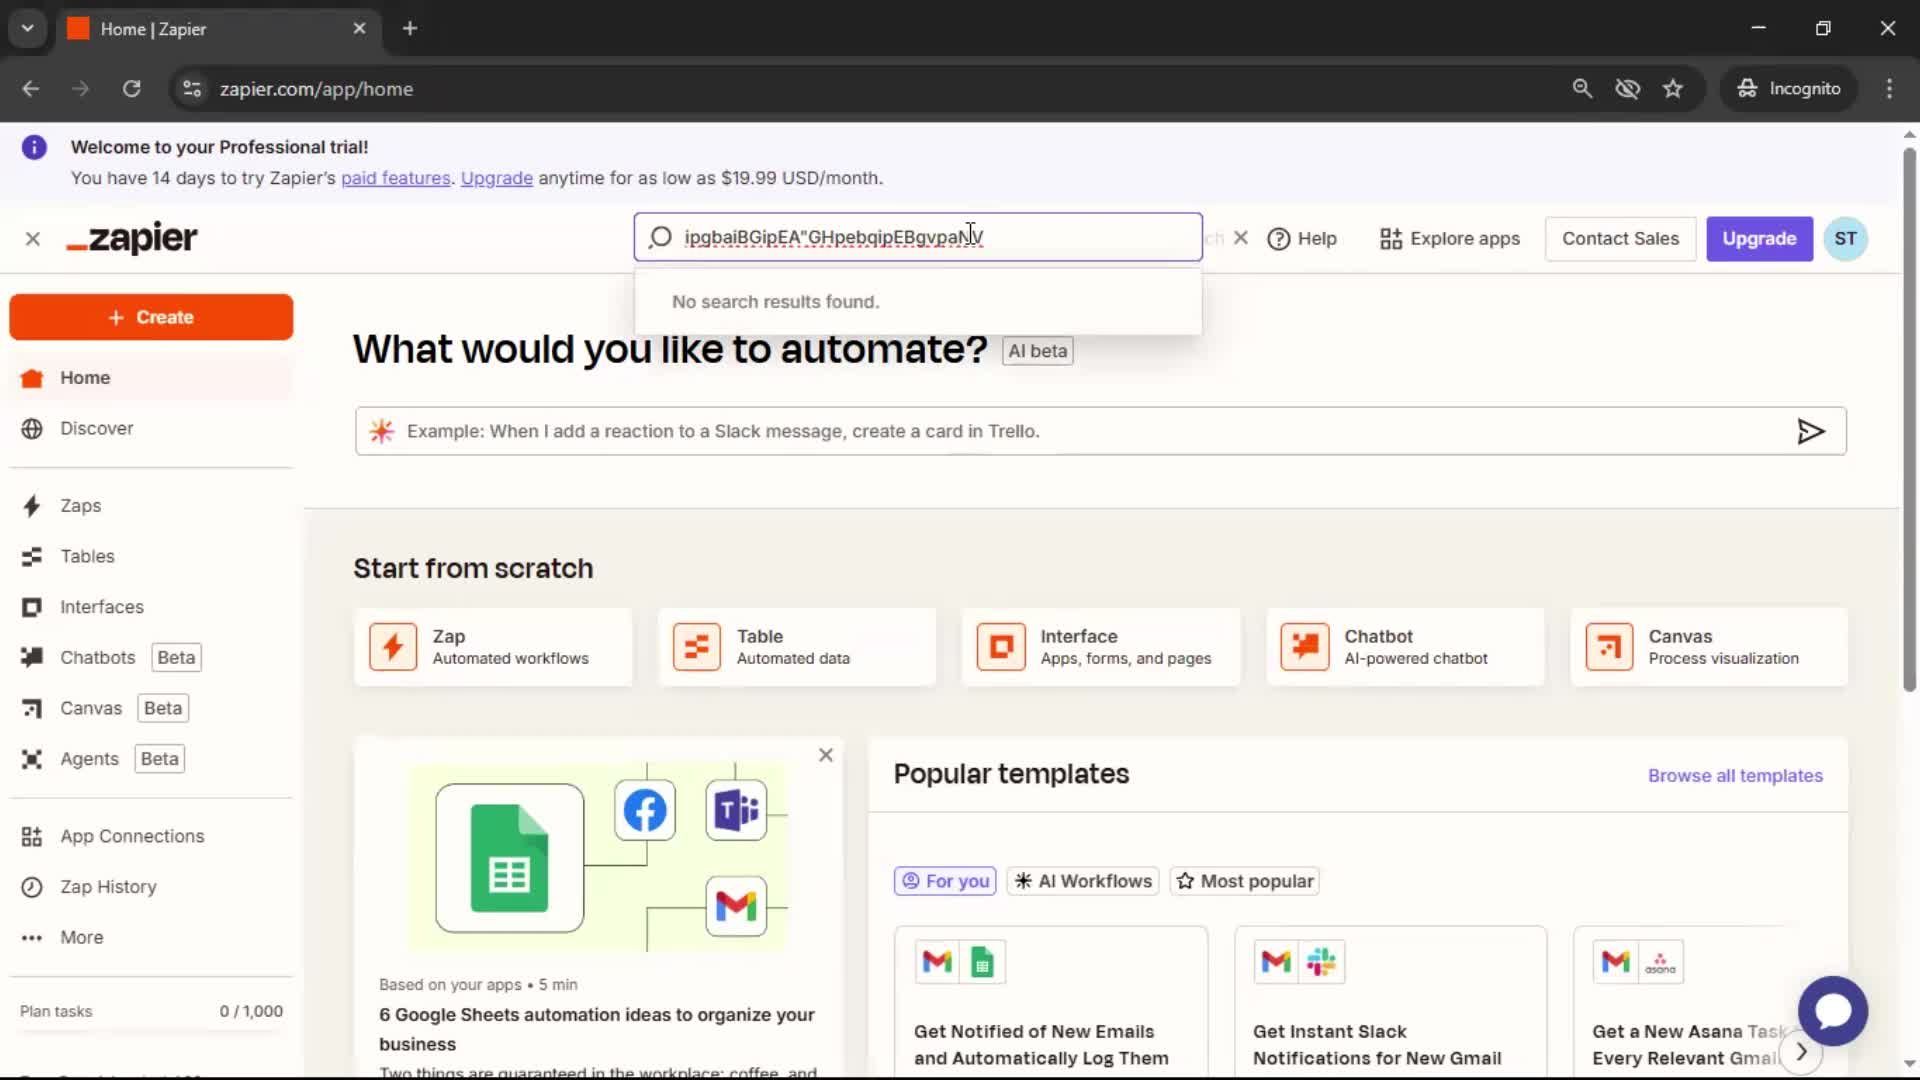
Task: Create a Chatbot from scratch
Action: [x=1405, y=647]
